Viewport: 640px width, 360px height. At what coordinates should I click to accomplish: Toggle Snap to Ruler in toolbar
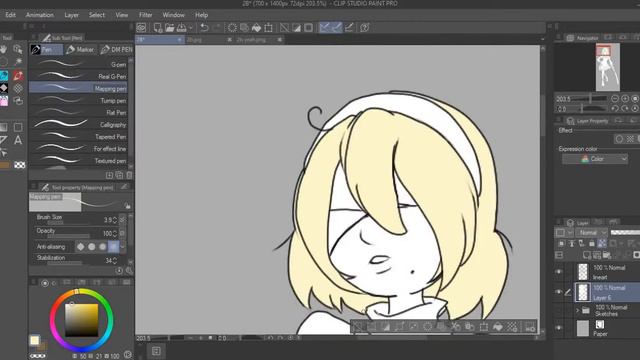324,28
